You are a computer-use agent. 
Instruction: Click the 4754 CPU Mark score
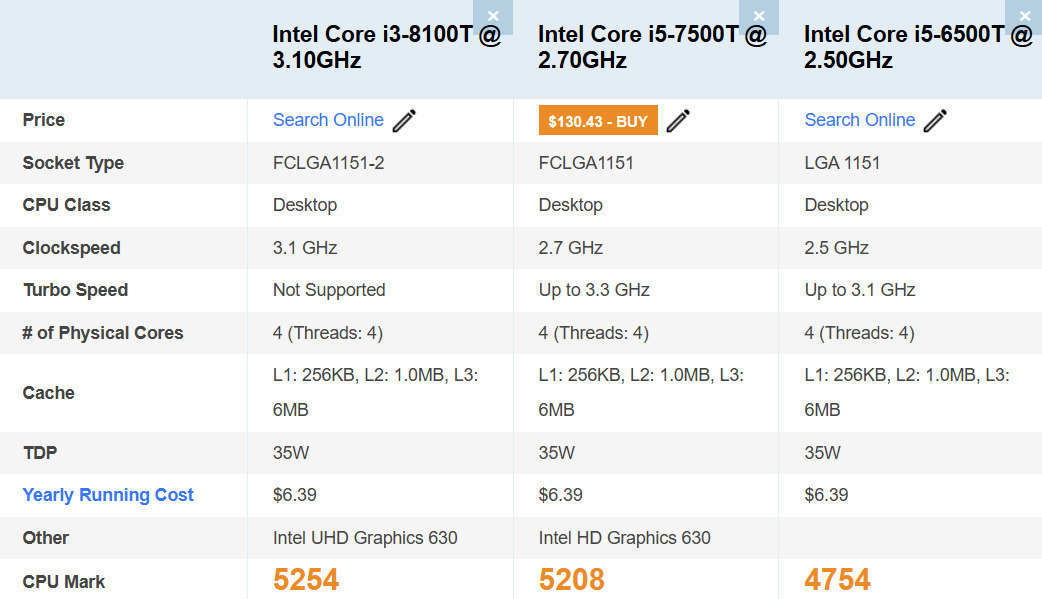point(838,579)
